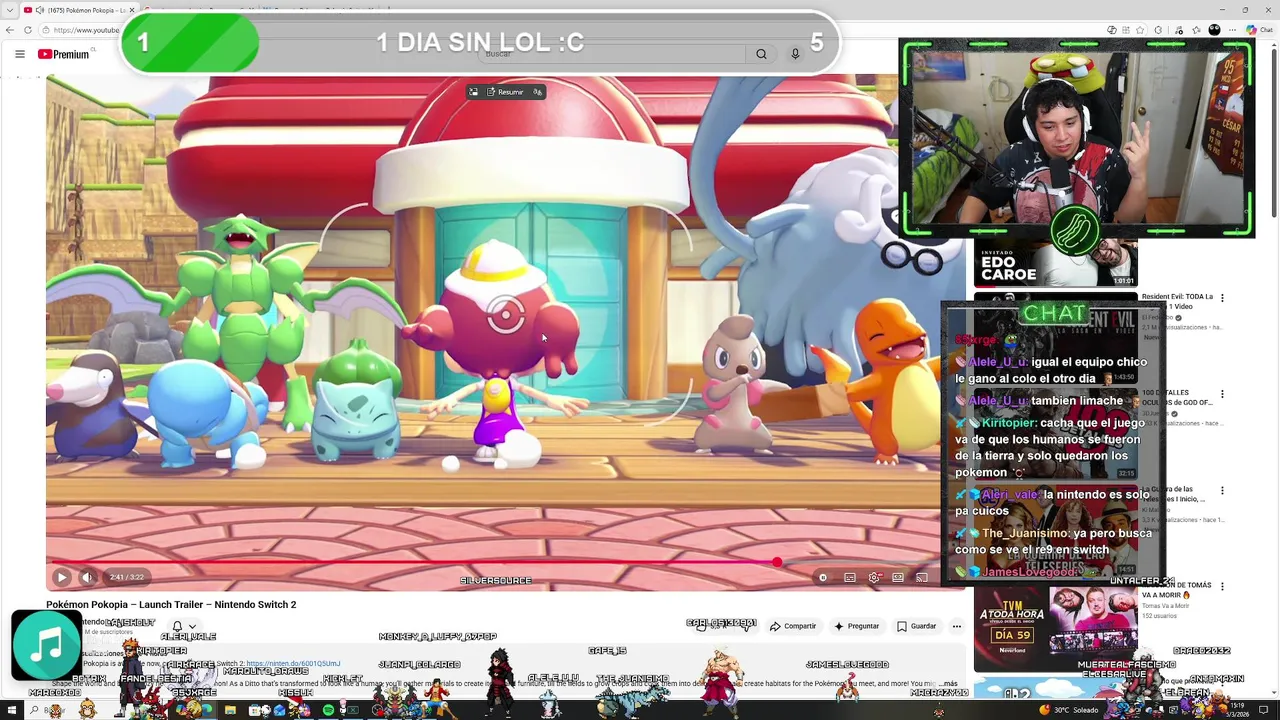1280x720 pixels.
Task: Open options for Resident Evil: TODA La video
Action: click(1222, 298)
